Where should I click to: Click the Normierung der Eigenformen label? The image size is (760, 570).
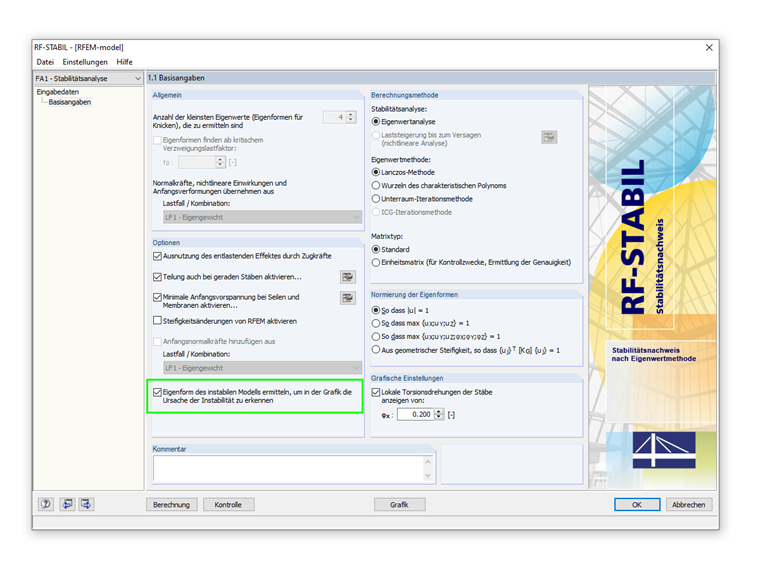414,294
